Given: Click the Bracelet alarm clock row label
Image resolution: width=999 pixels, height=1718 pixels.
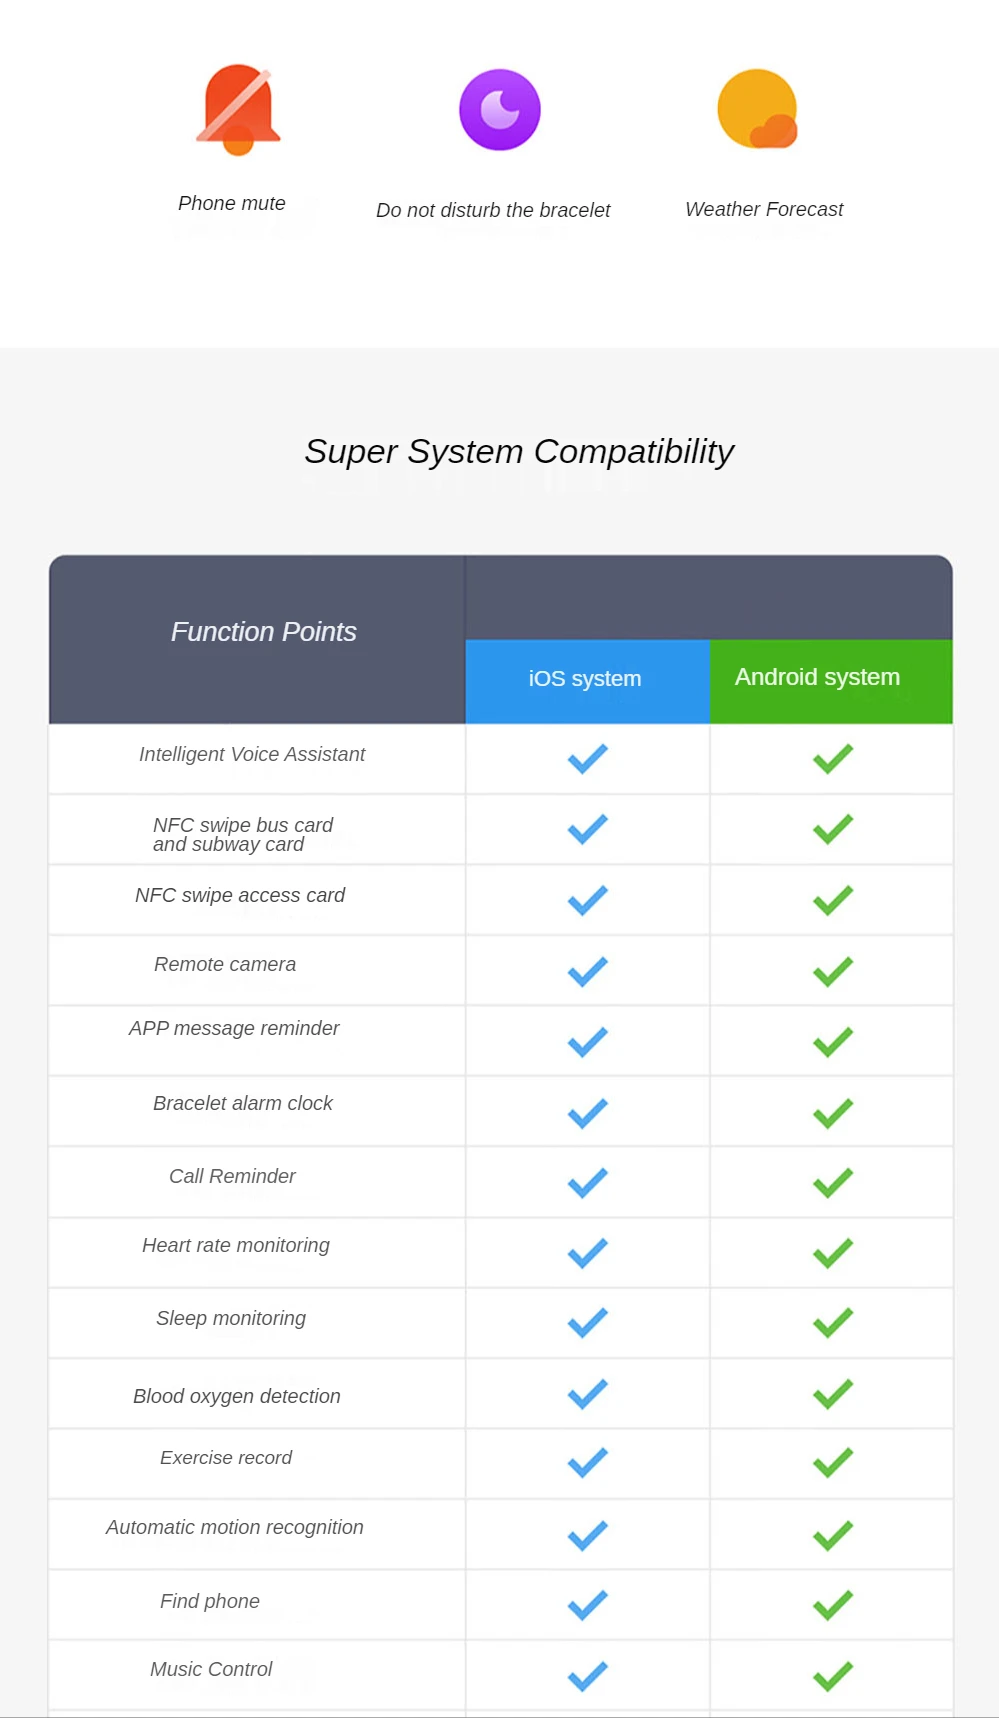Looking at the screenshot, I should (243, 1104).
